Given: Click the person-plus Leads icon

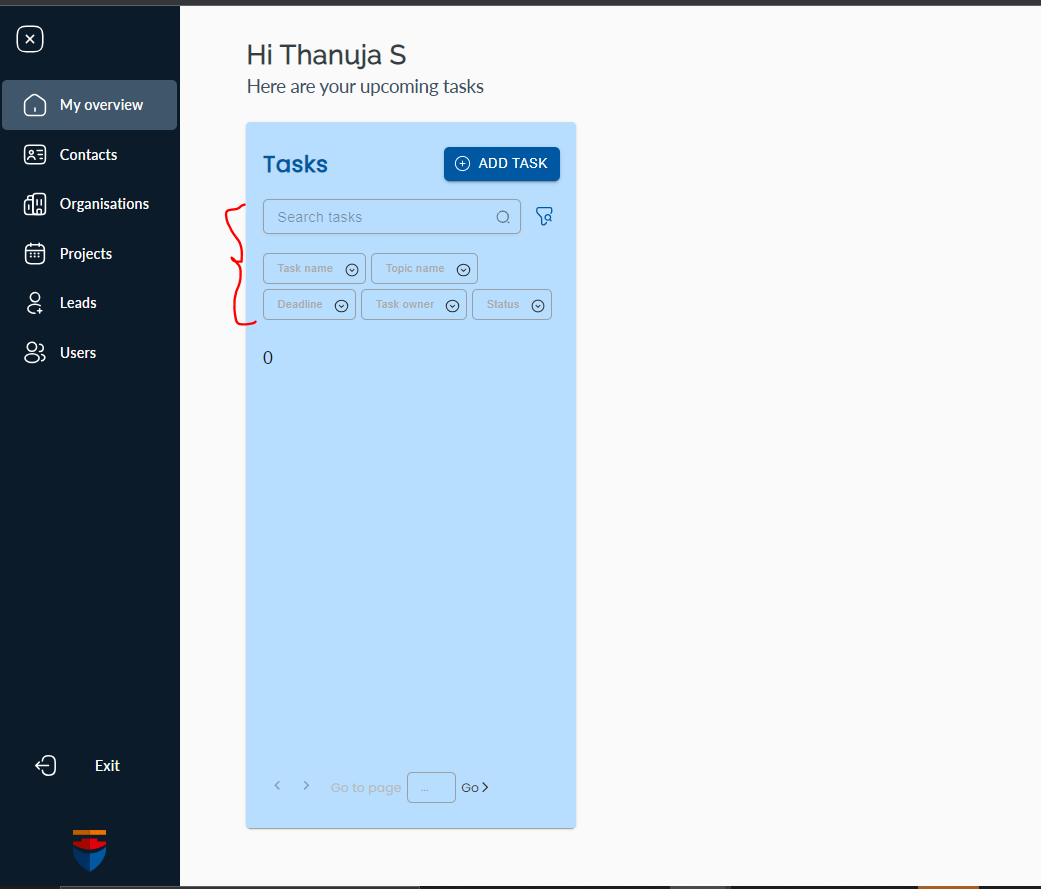Looking at the screenshot, I should point(35,303).
